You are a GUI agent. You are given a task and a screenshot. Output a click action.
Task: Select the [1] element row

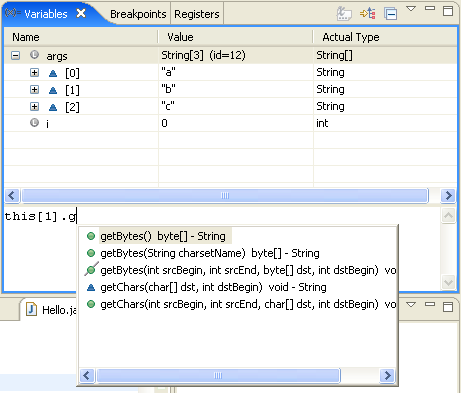click(x=230, y=89)
